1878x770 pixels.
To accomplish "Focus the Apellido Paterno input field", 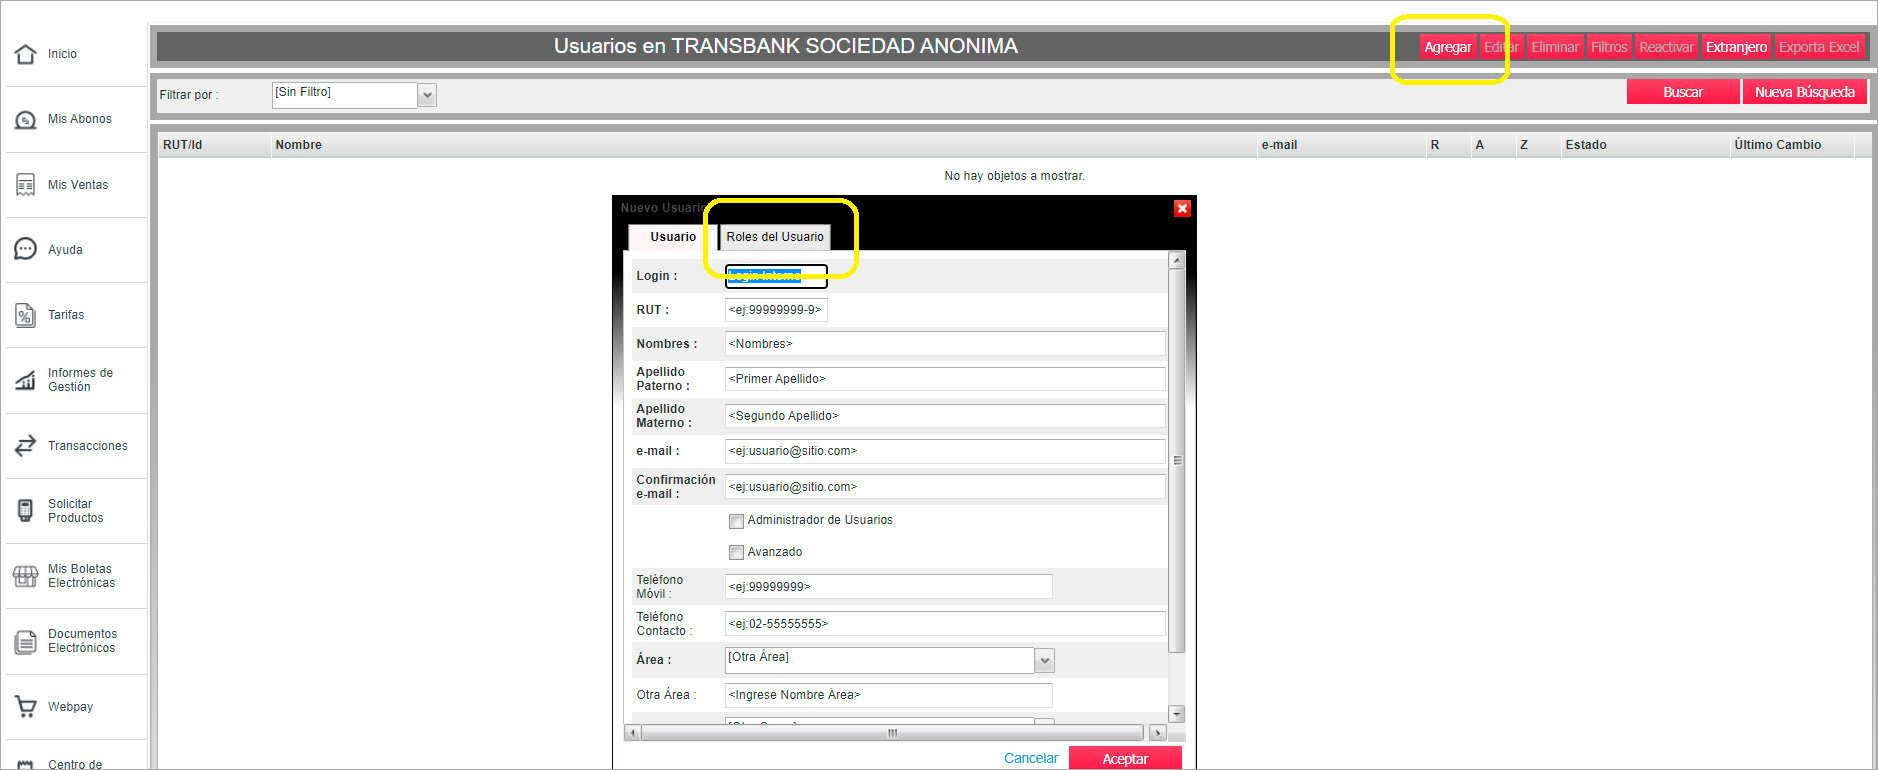I will 945,379.
